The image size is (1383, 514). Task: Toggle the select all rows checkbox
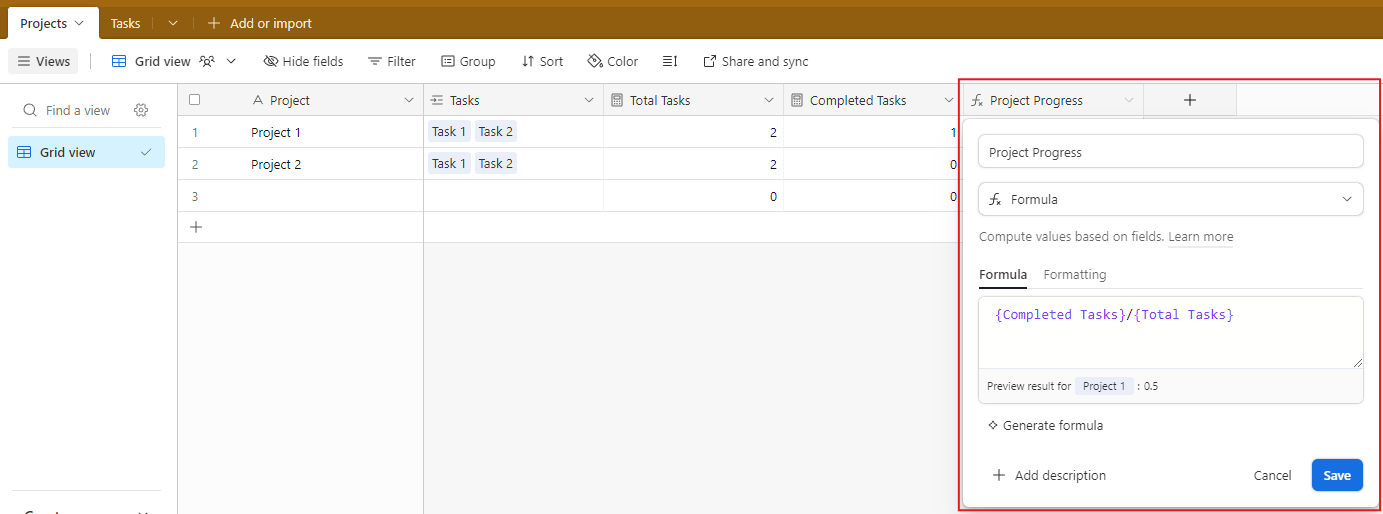[x=195, y=100]
